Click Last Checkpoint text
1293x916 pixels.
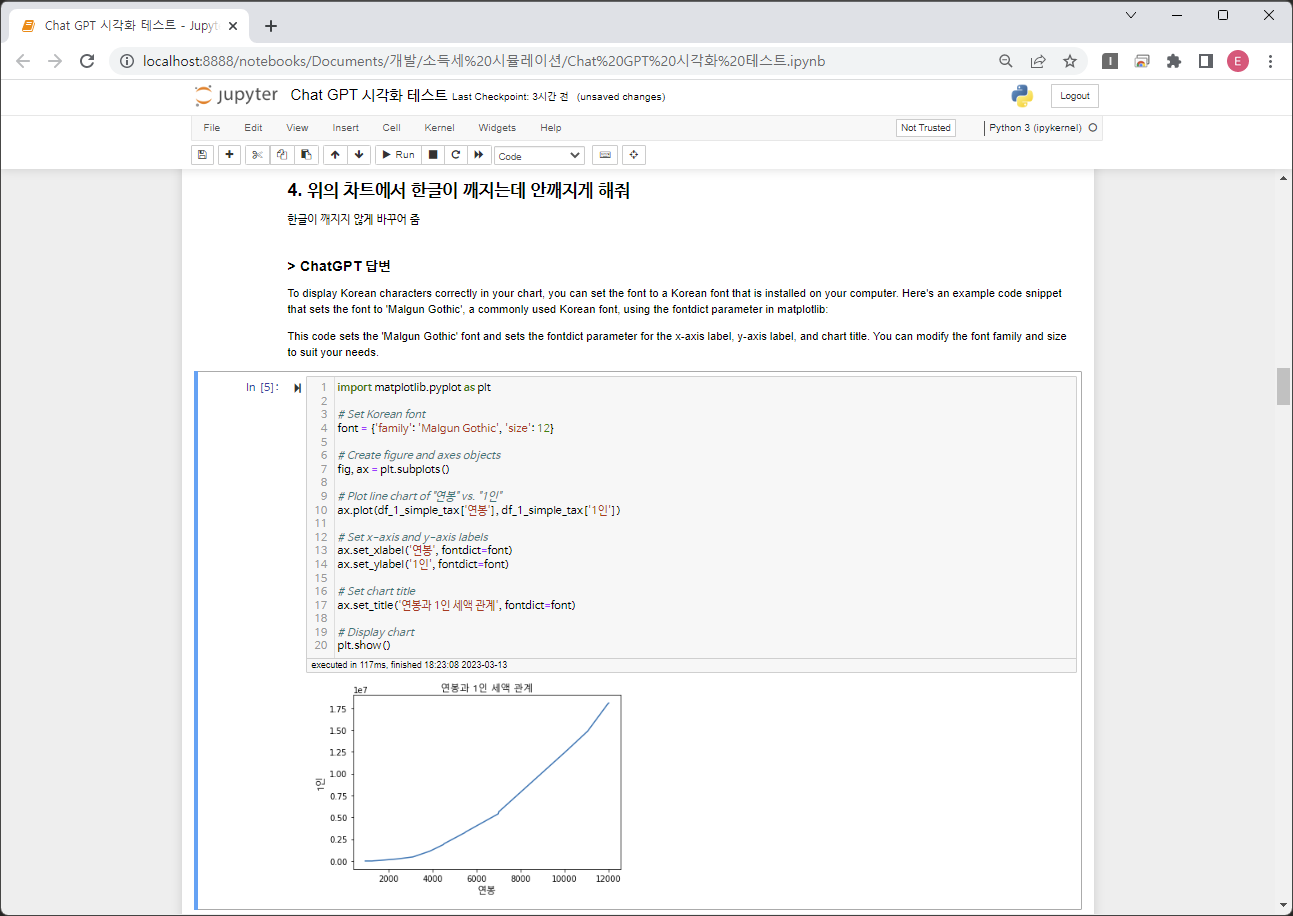tap(510, 97)
